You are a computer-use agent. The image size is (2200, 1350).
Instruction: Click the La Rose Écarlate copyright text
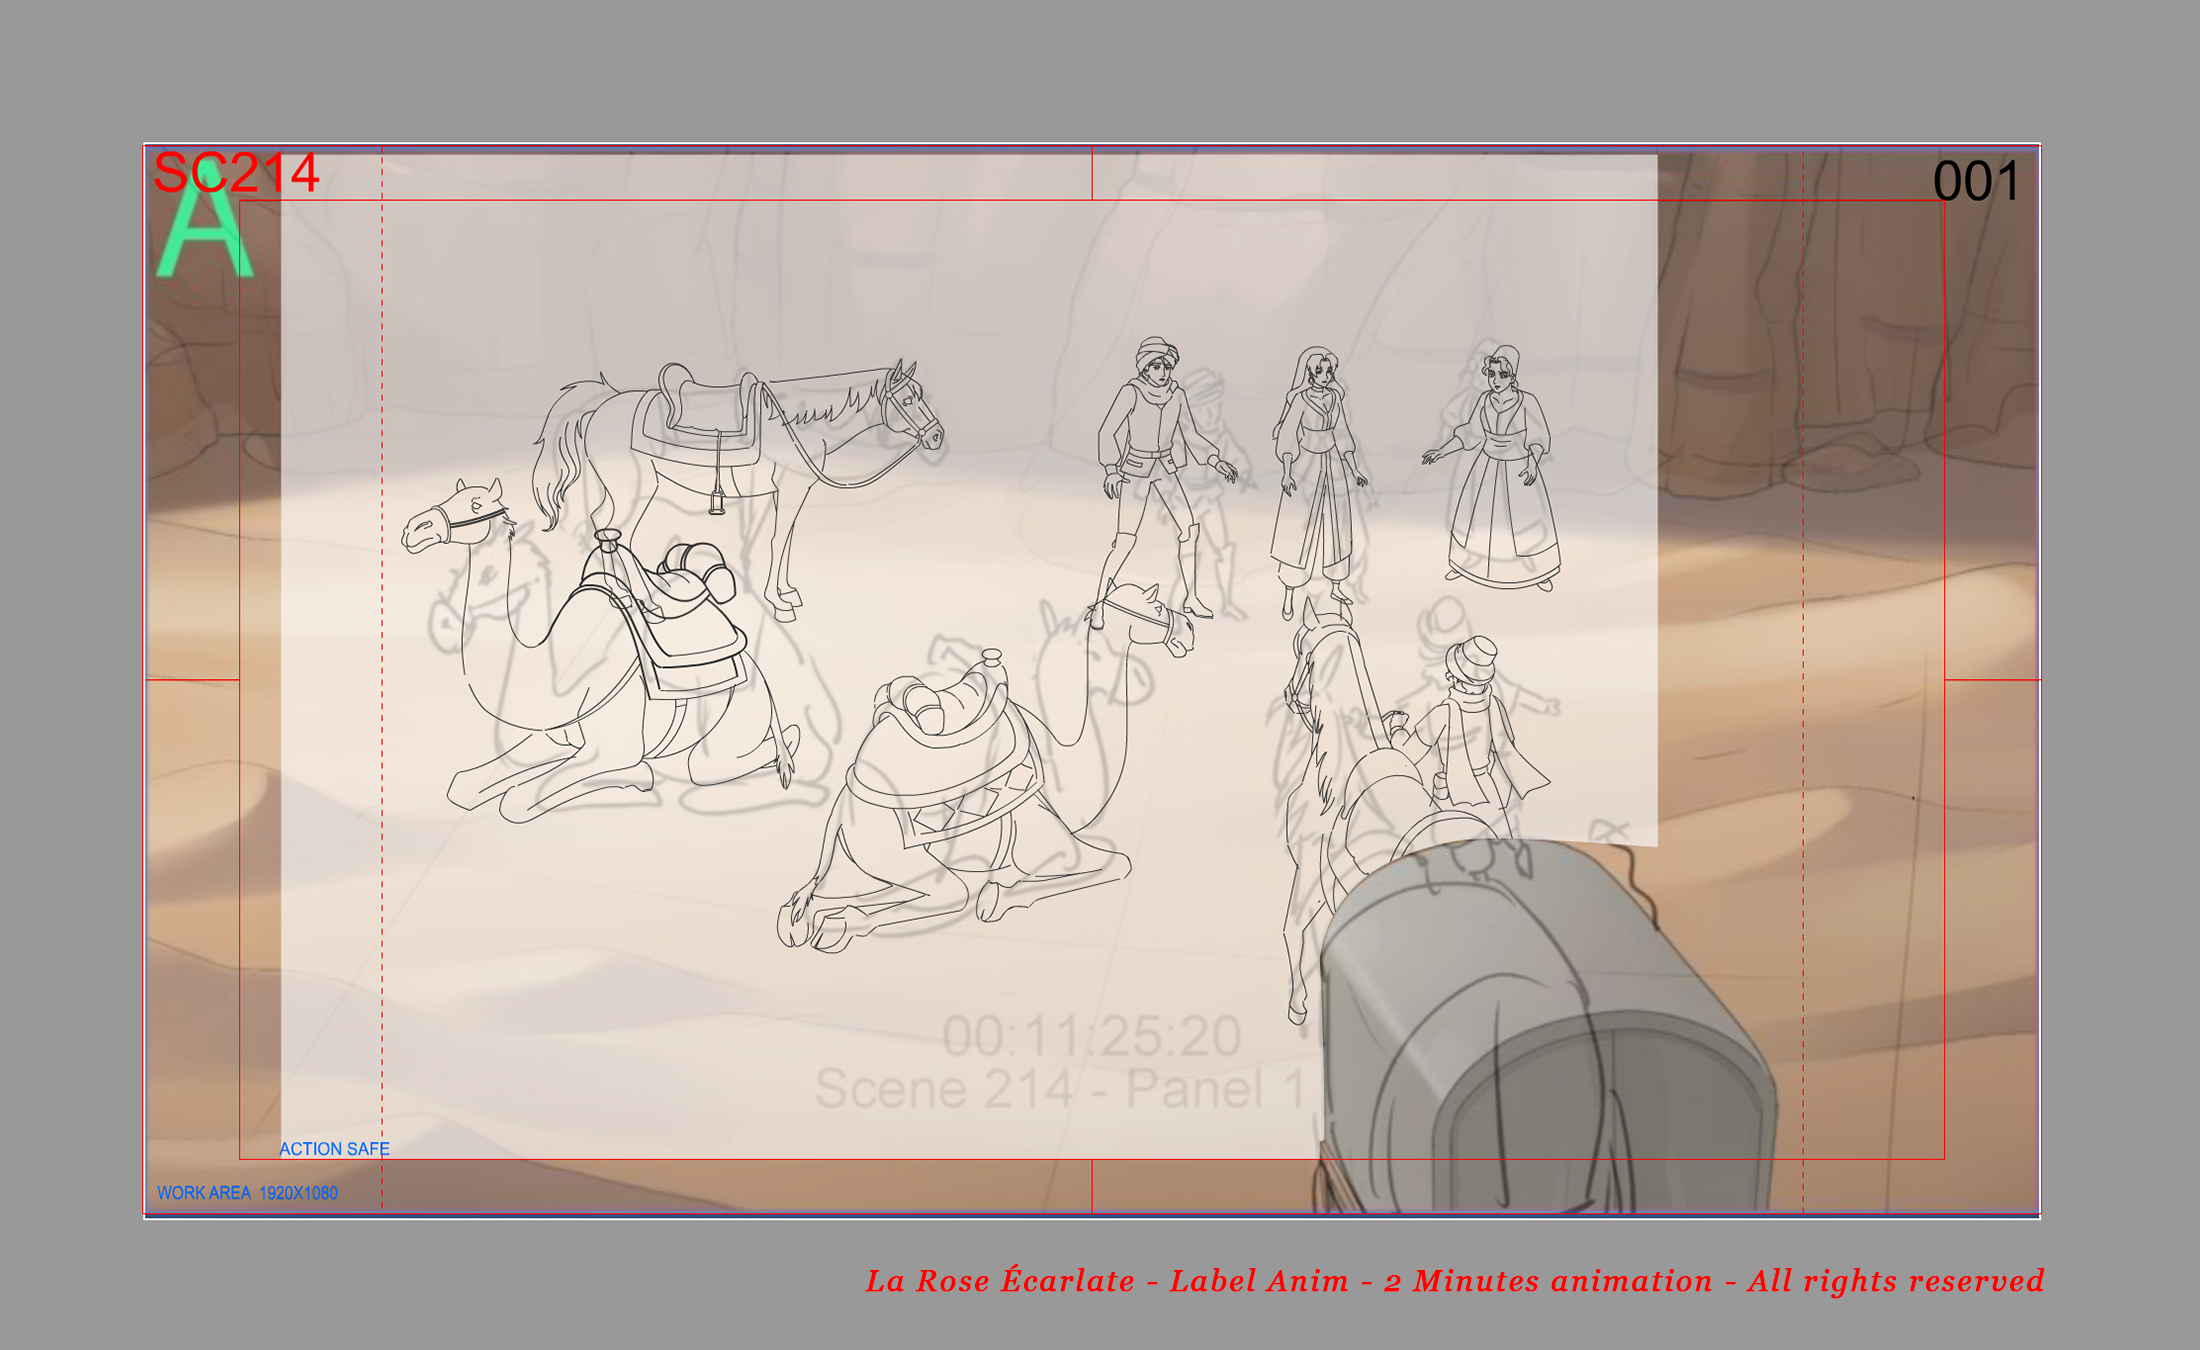tap(1454, 1281)
